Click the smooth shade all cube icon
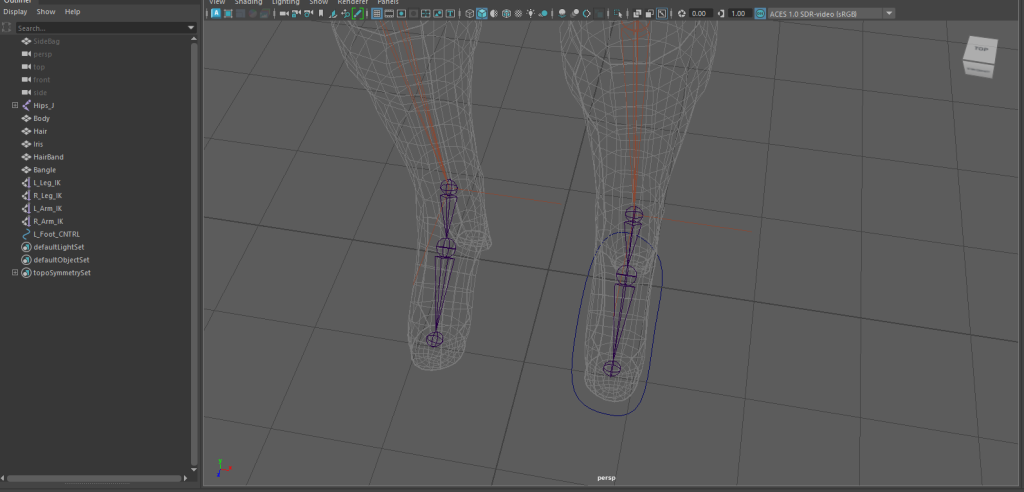Screen dimensions: 1024x492 click(x=482, y=14)
